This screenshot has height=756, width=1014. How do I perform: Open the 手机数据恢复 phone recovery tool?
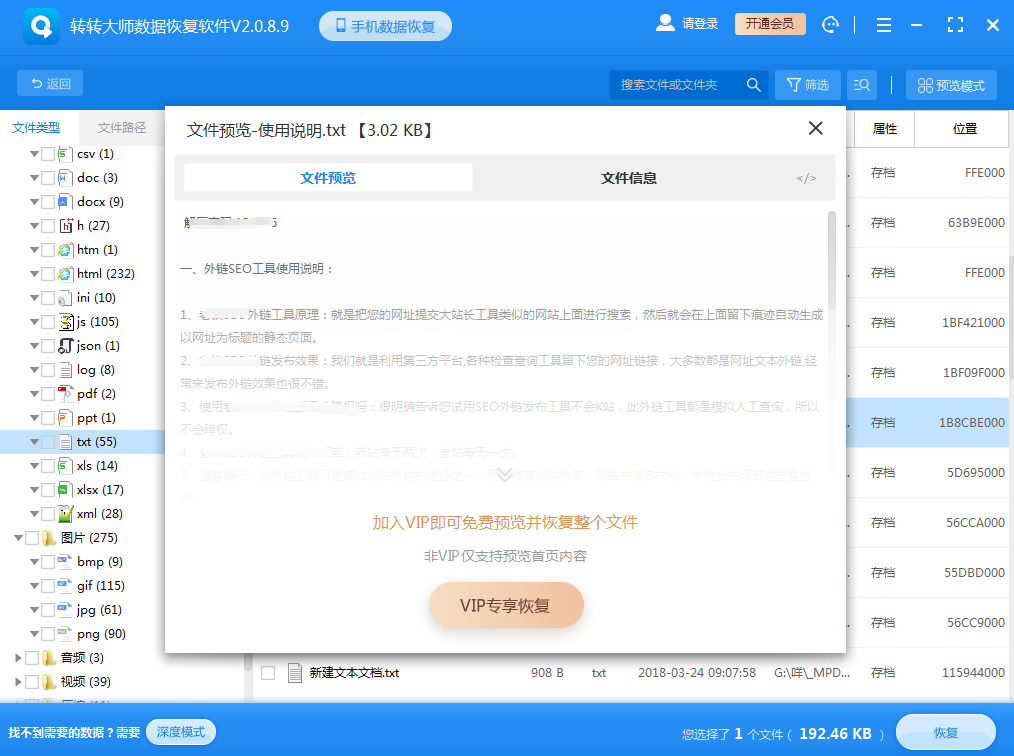coord(385,25)
